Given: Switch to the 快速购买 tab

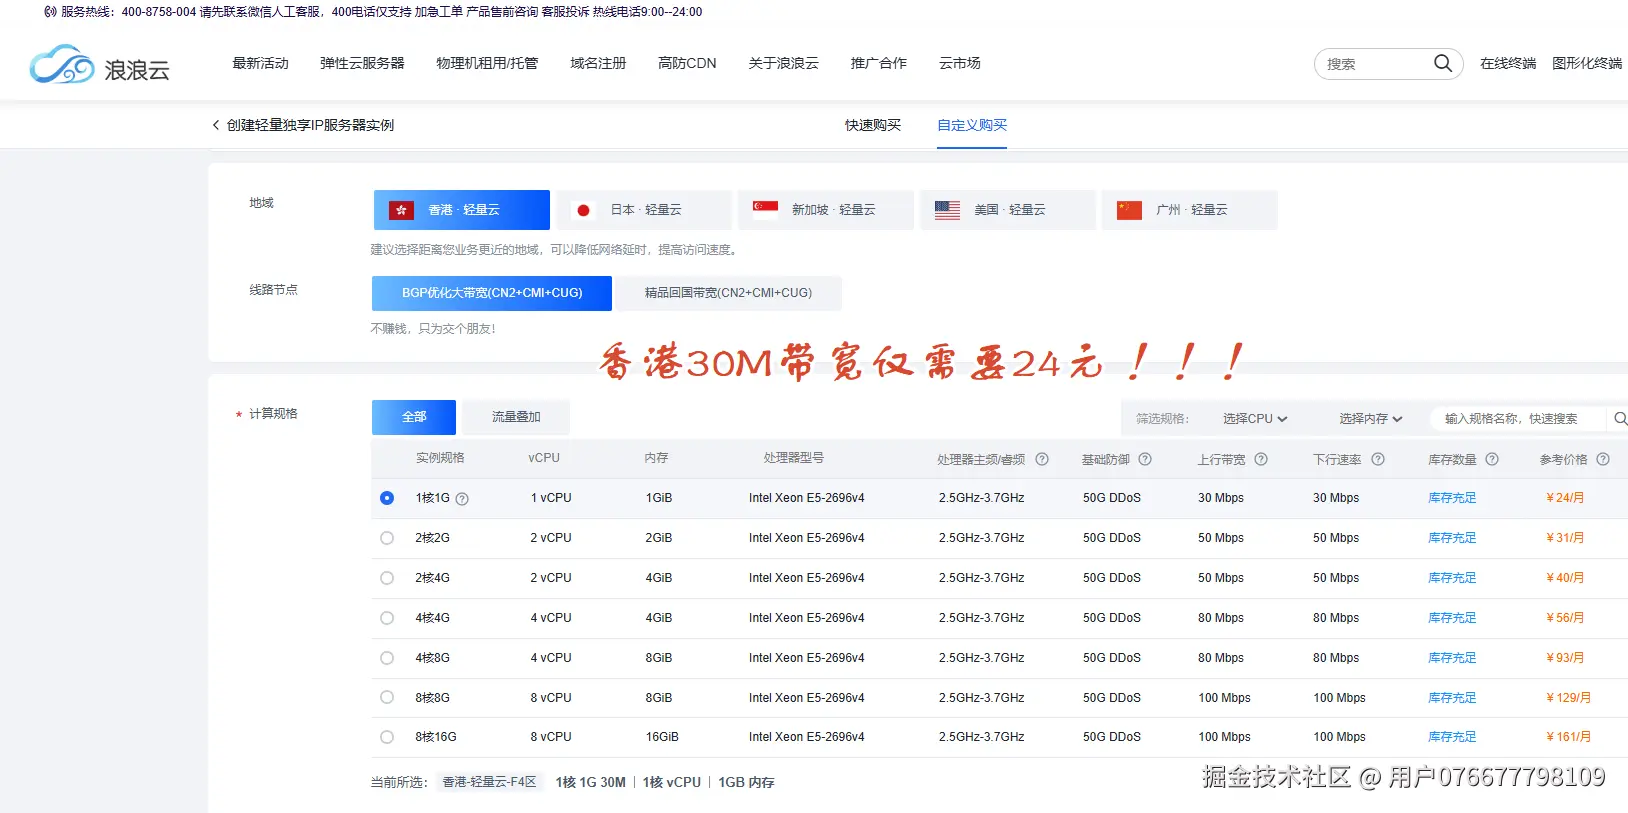Looking at the screenshot, I should tap(873, 125).
